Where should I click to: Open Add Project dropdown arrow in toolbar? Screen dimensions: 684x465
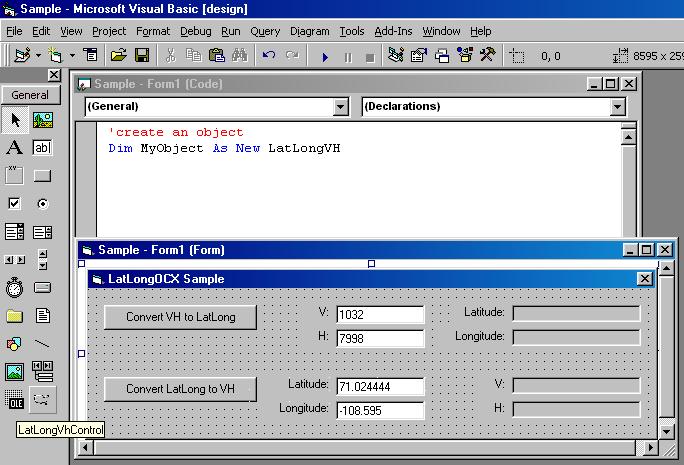38,55
